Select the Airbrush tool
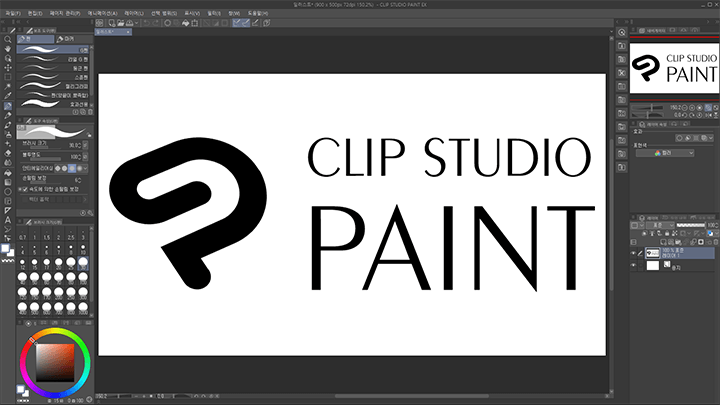Viewport: 720px width, 405px height. (x=8, y=135)
